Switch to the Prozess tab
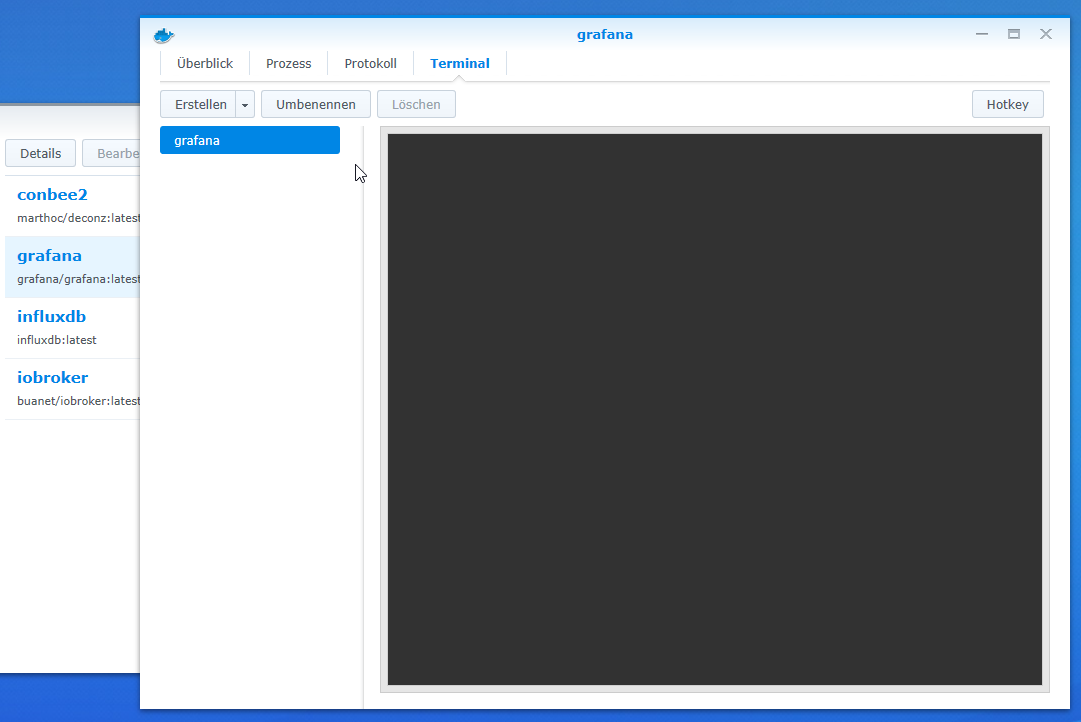 pos(288,63)
